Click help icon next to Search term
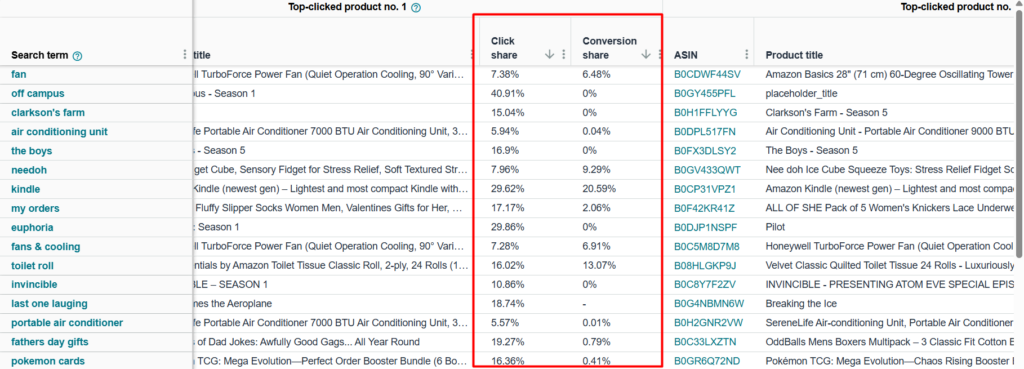 pos(78,56)
